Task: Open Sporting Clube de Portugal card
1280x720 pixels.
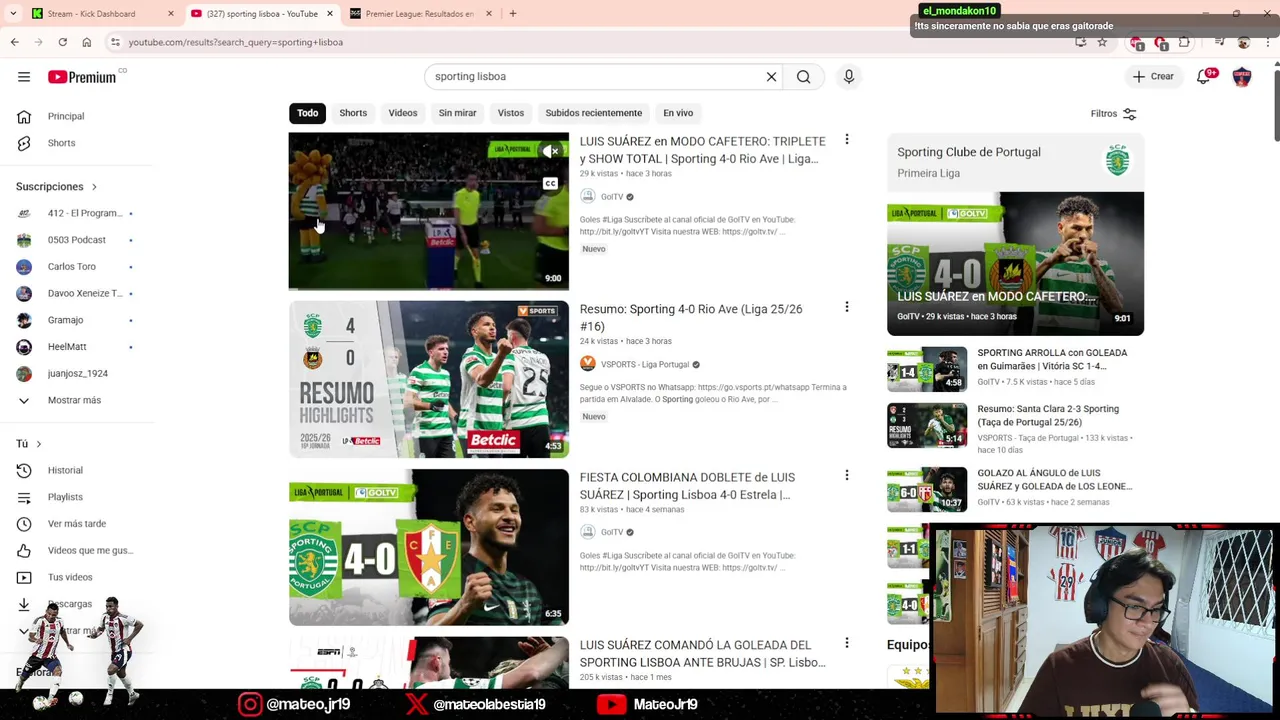Action: [1015, 162]
